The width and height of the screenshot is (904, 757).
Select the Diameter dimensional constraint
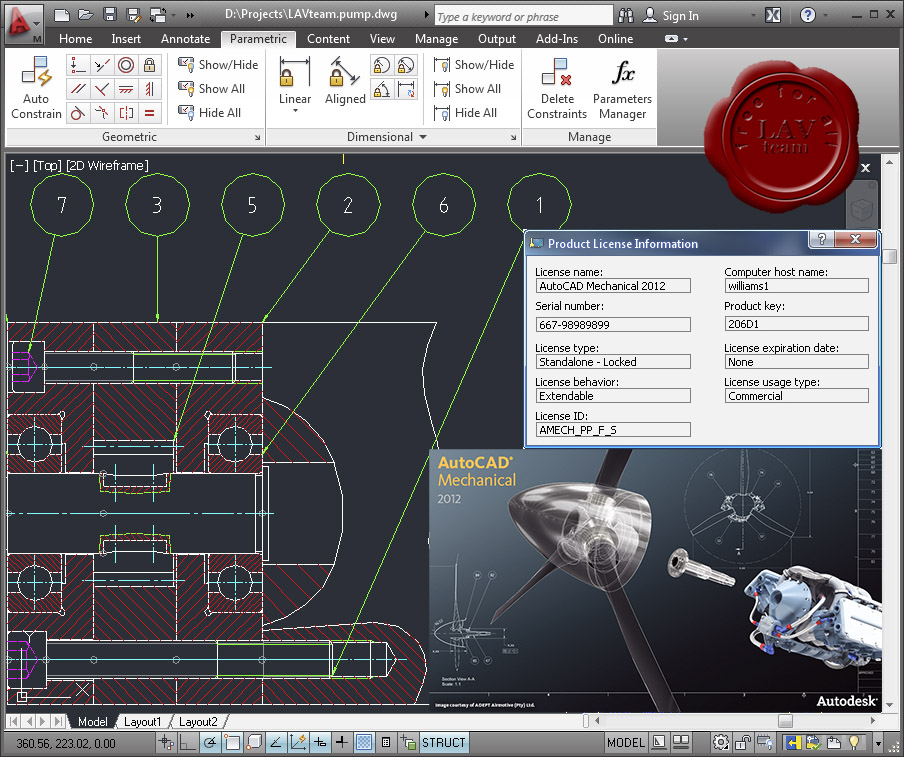[x=406, y=65]
